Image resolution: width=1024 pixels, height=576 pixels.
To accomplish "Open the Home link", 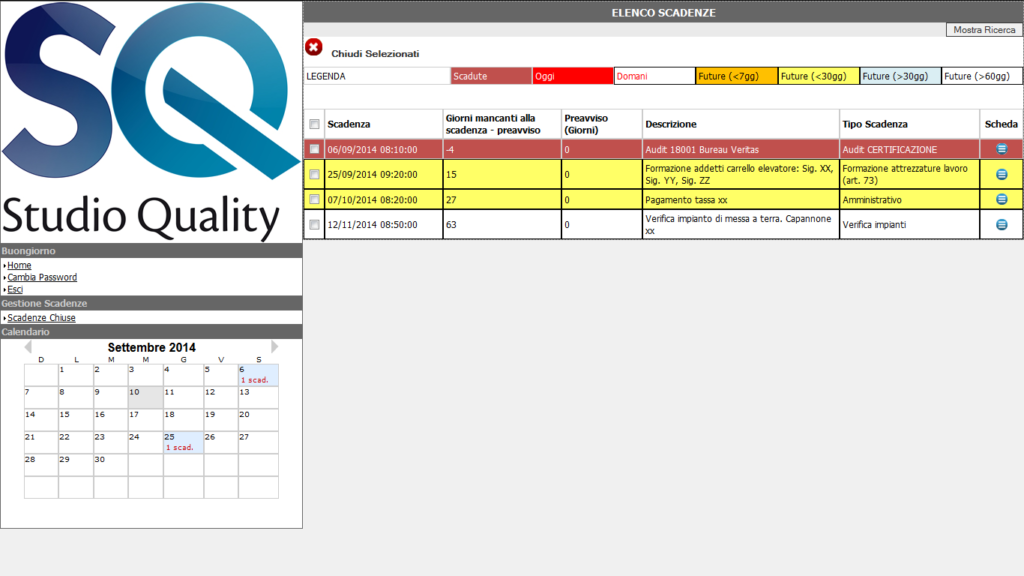I will pyautogui.click(x=19, y=265).
